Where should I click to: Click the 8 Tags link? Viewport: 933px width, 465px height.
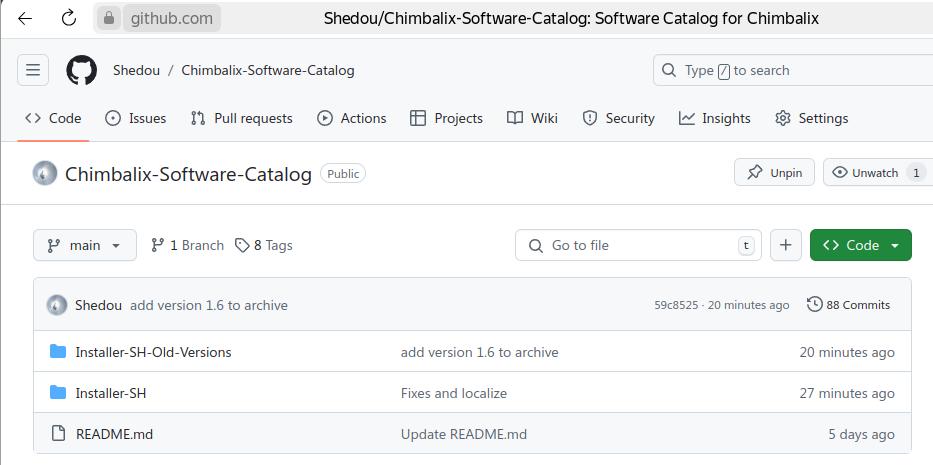(x=264, y=245)
